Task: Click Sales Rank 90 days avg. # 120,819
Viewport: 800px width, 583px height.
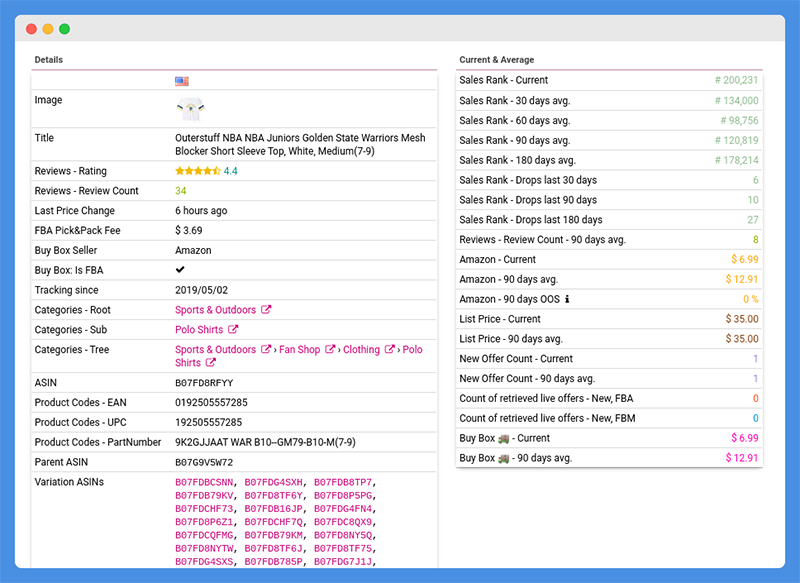Action: 736,140
